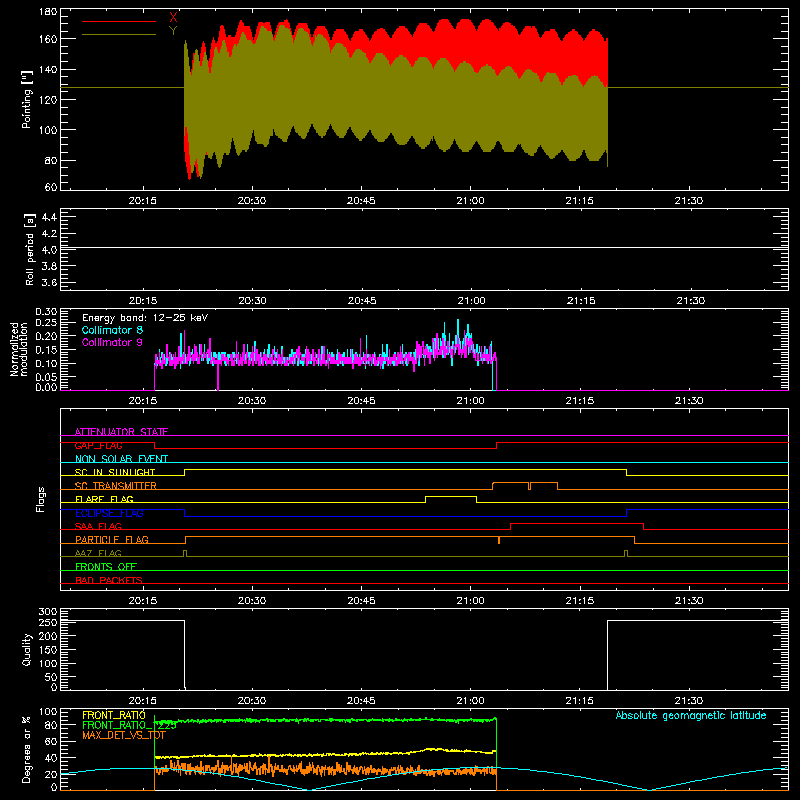
Task: Click the ATTENUATOR_STATE flag label
Action: pos(121,432)
